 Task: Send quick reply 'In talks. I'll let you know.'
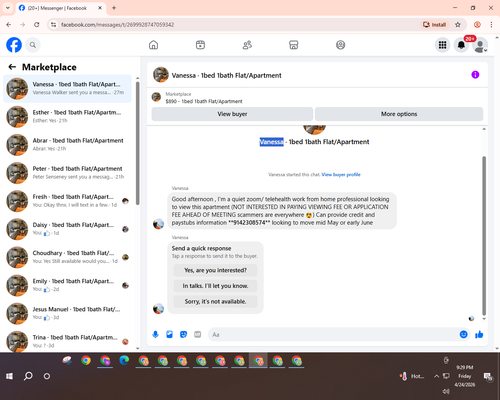click(215, 286)
